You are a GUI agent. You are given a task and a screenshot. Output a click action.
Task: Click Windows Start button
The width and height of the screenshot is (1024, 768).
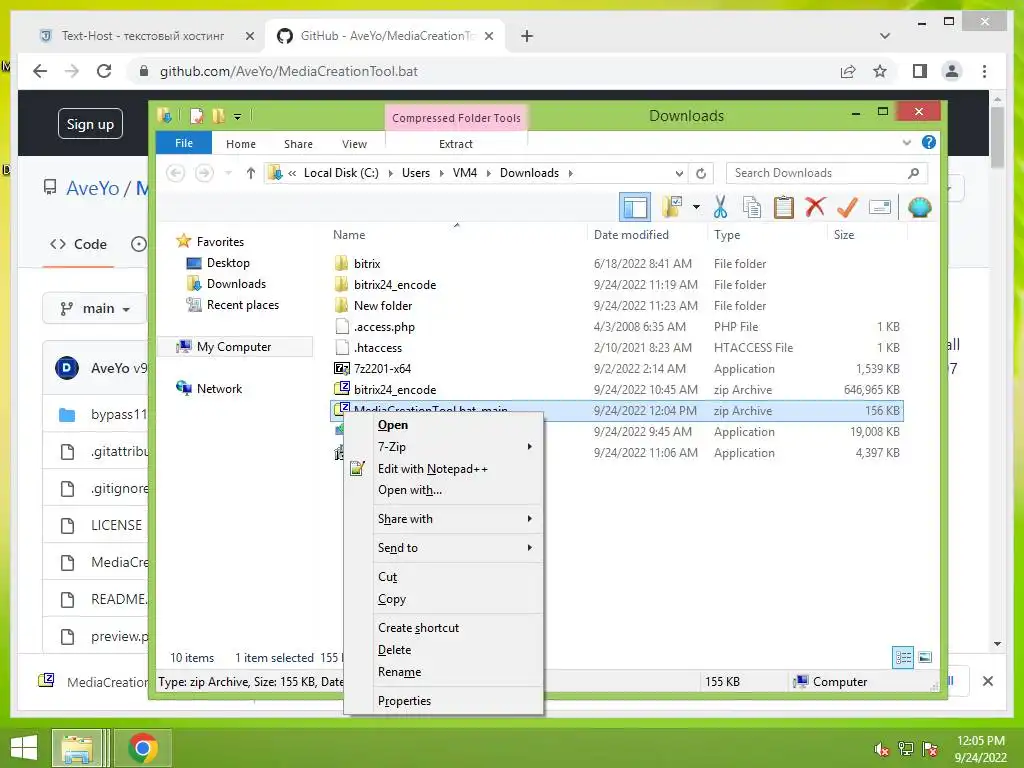tap(24, 748)
